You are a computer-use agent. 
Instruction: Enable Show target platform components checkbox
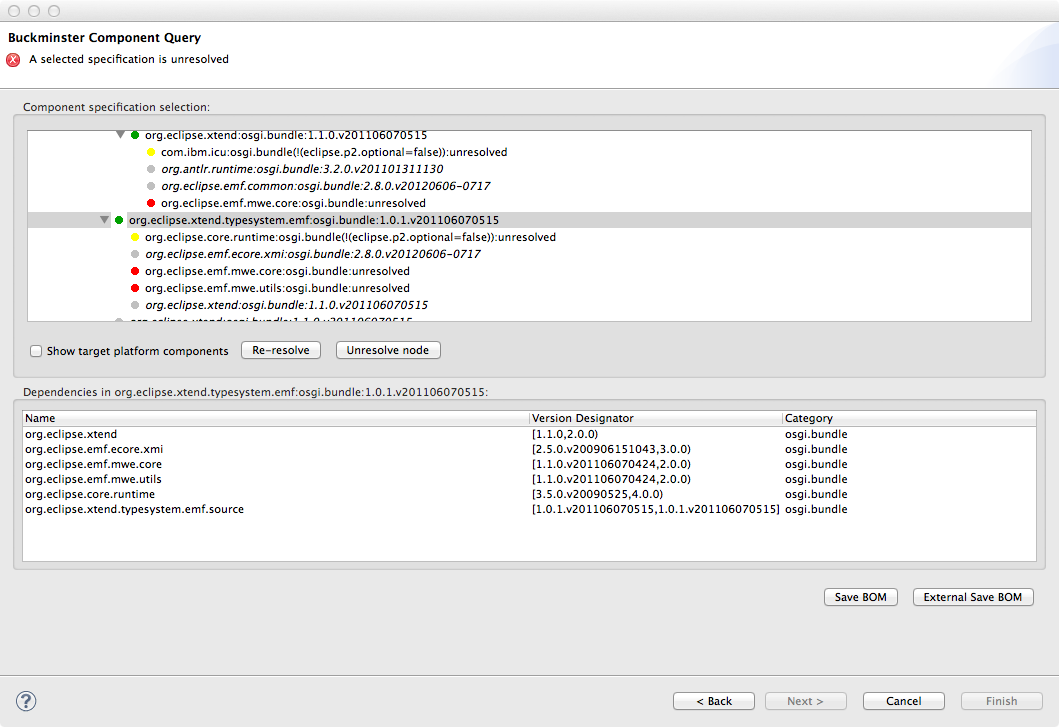36,351
